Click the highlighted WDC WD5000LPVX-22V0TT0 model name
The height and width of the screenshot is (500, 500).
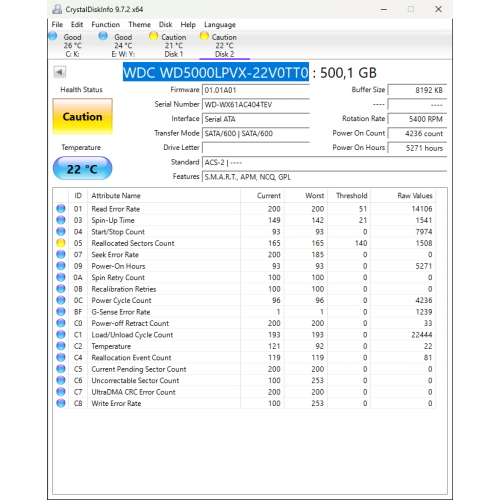click(216, 72)
